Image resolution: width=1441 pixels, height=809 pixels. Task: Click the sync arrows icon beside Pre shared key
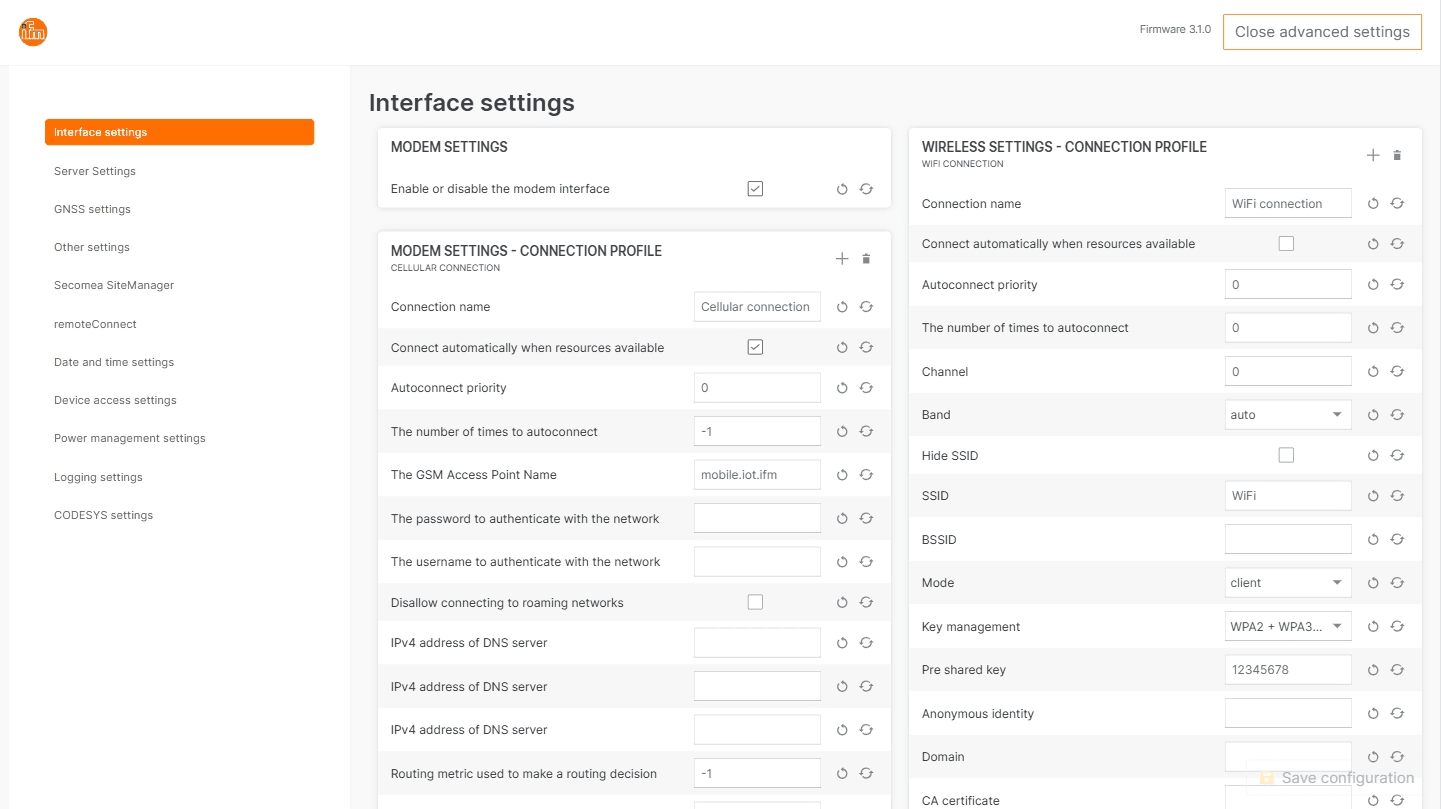click(x=1397, y=670)
